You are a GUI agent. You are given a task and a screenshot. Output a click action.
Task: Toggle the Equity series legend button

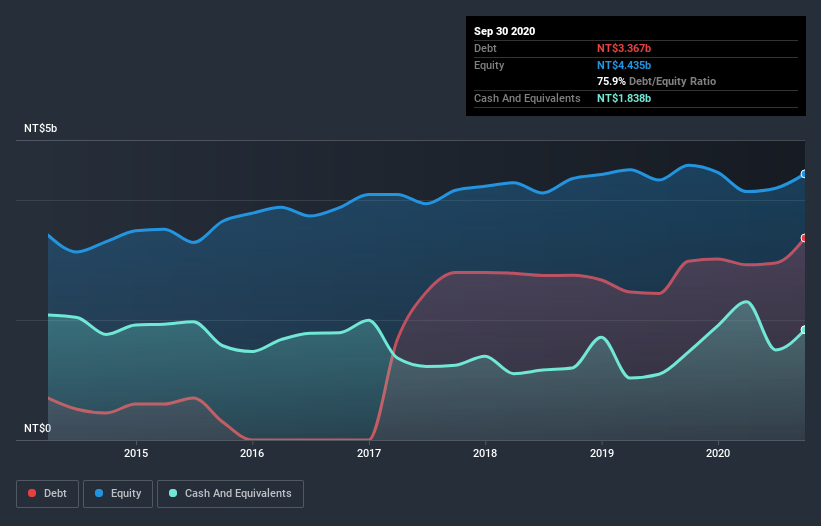pos(118,494)
